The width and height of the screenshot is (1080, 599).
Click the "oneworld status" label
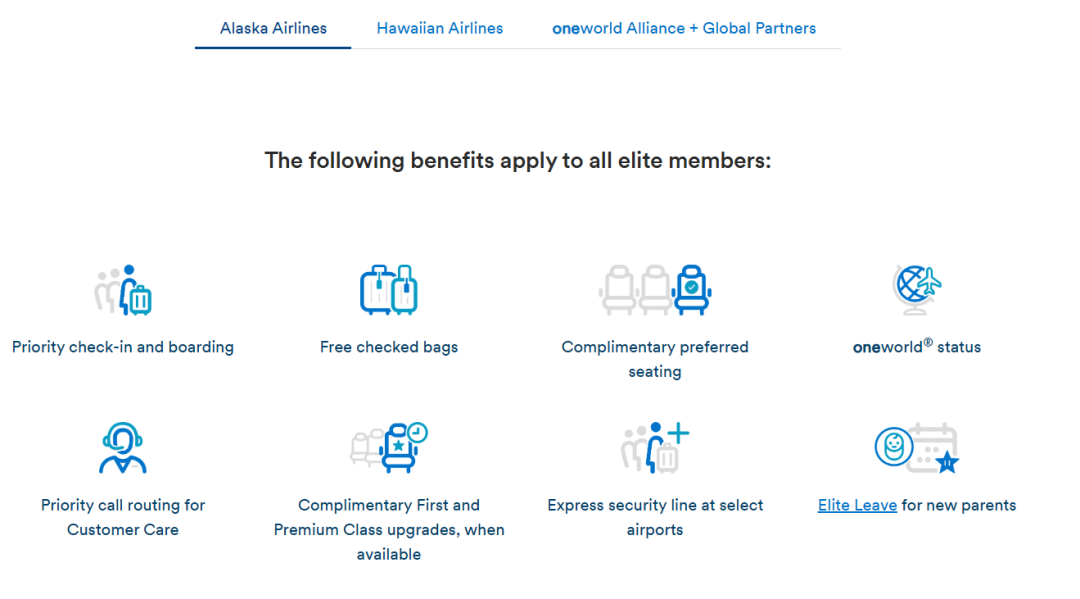tap(917, 347)
